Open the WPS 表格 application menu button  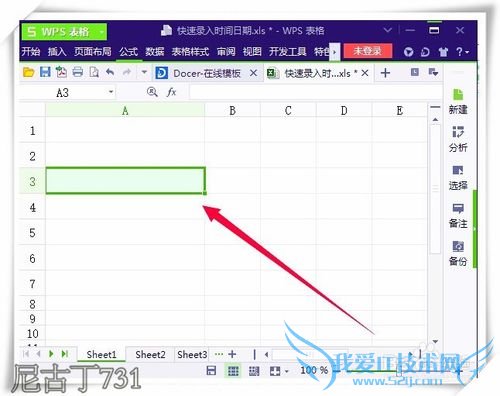click(64, 32)
